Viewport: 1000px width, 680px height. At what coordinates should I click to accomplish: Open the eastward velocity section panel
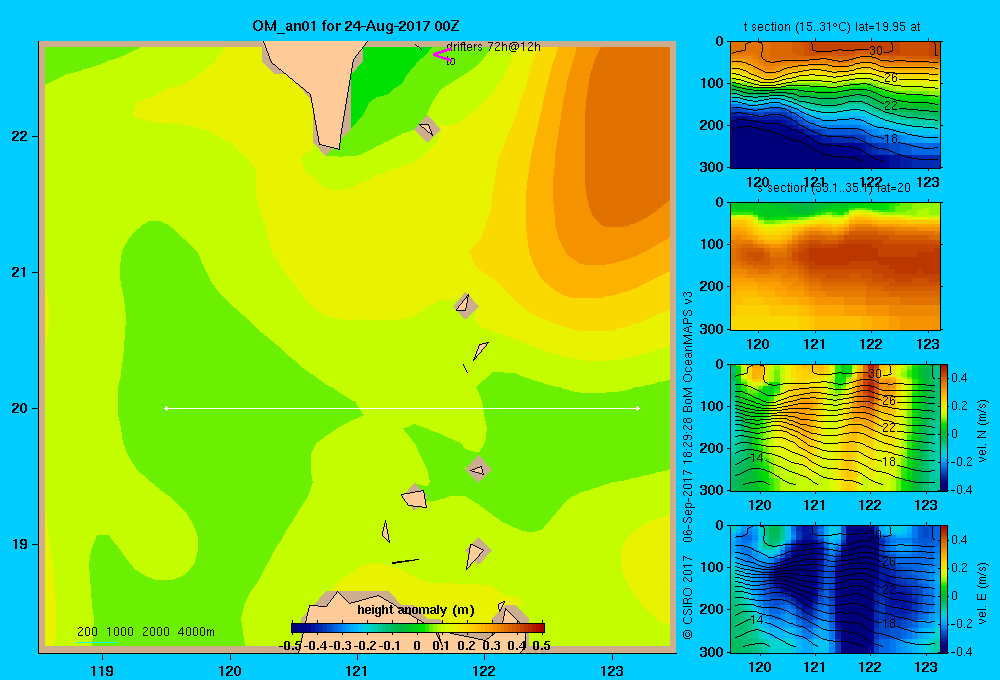pos(835,589)
